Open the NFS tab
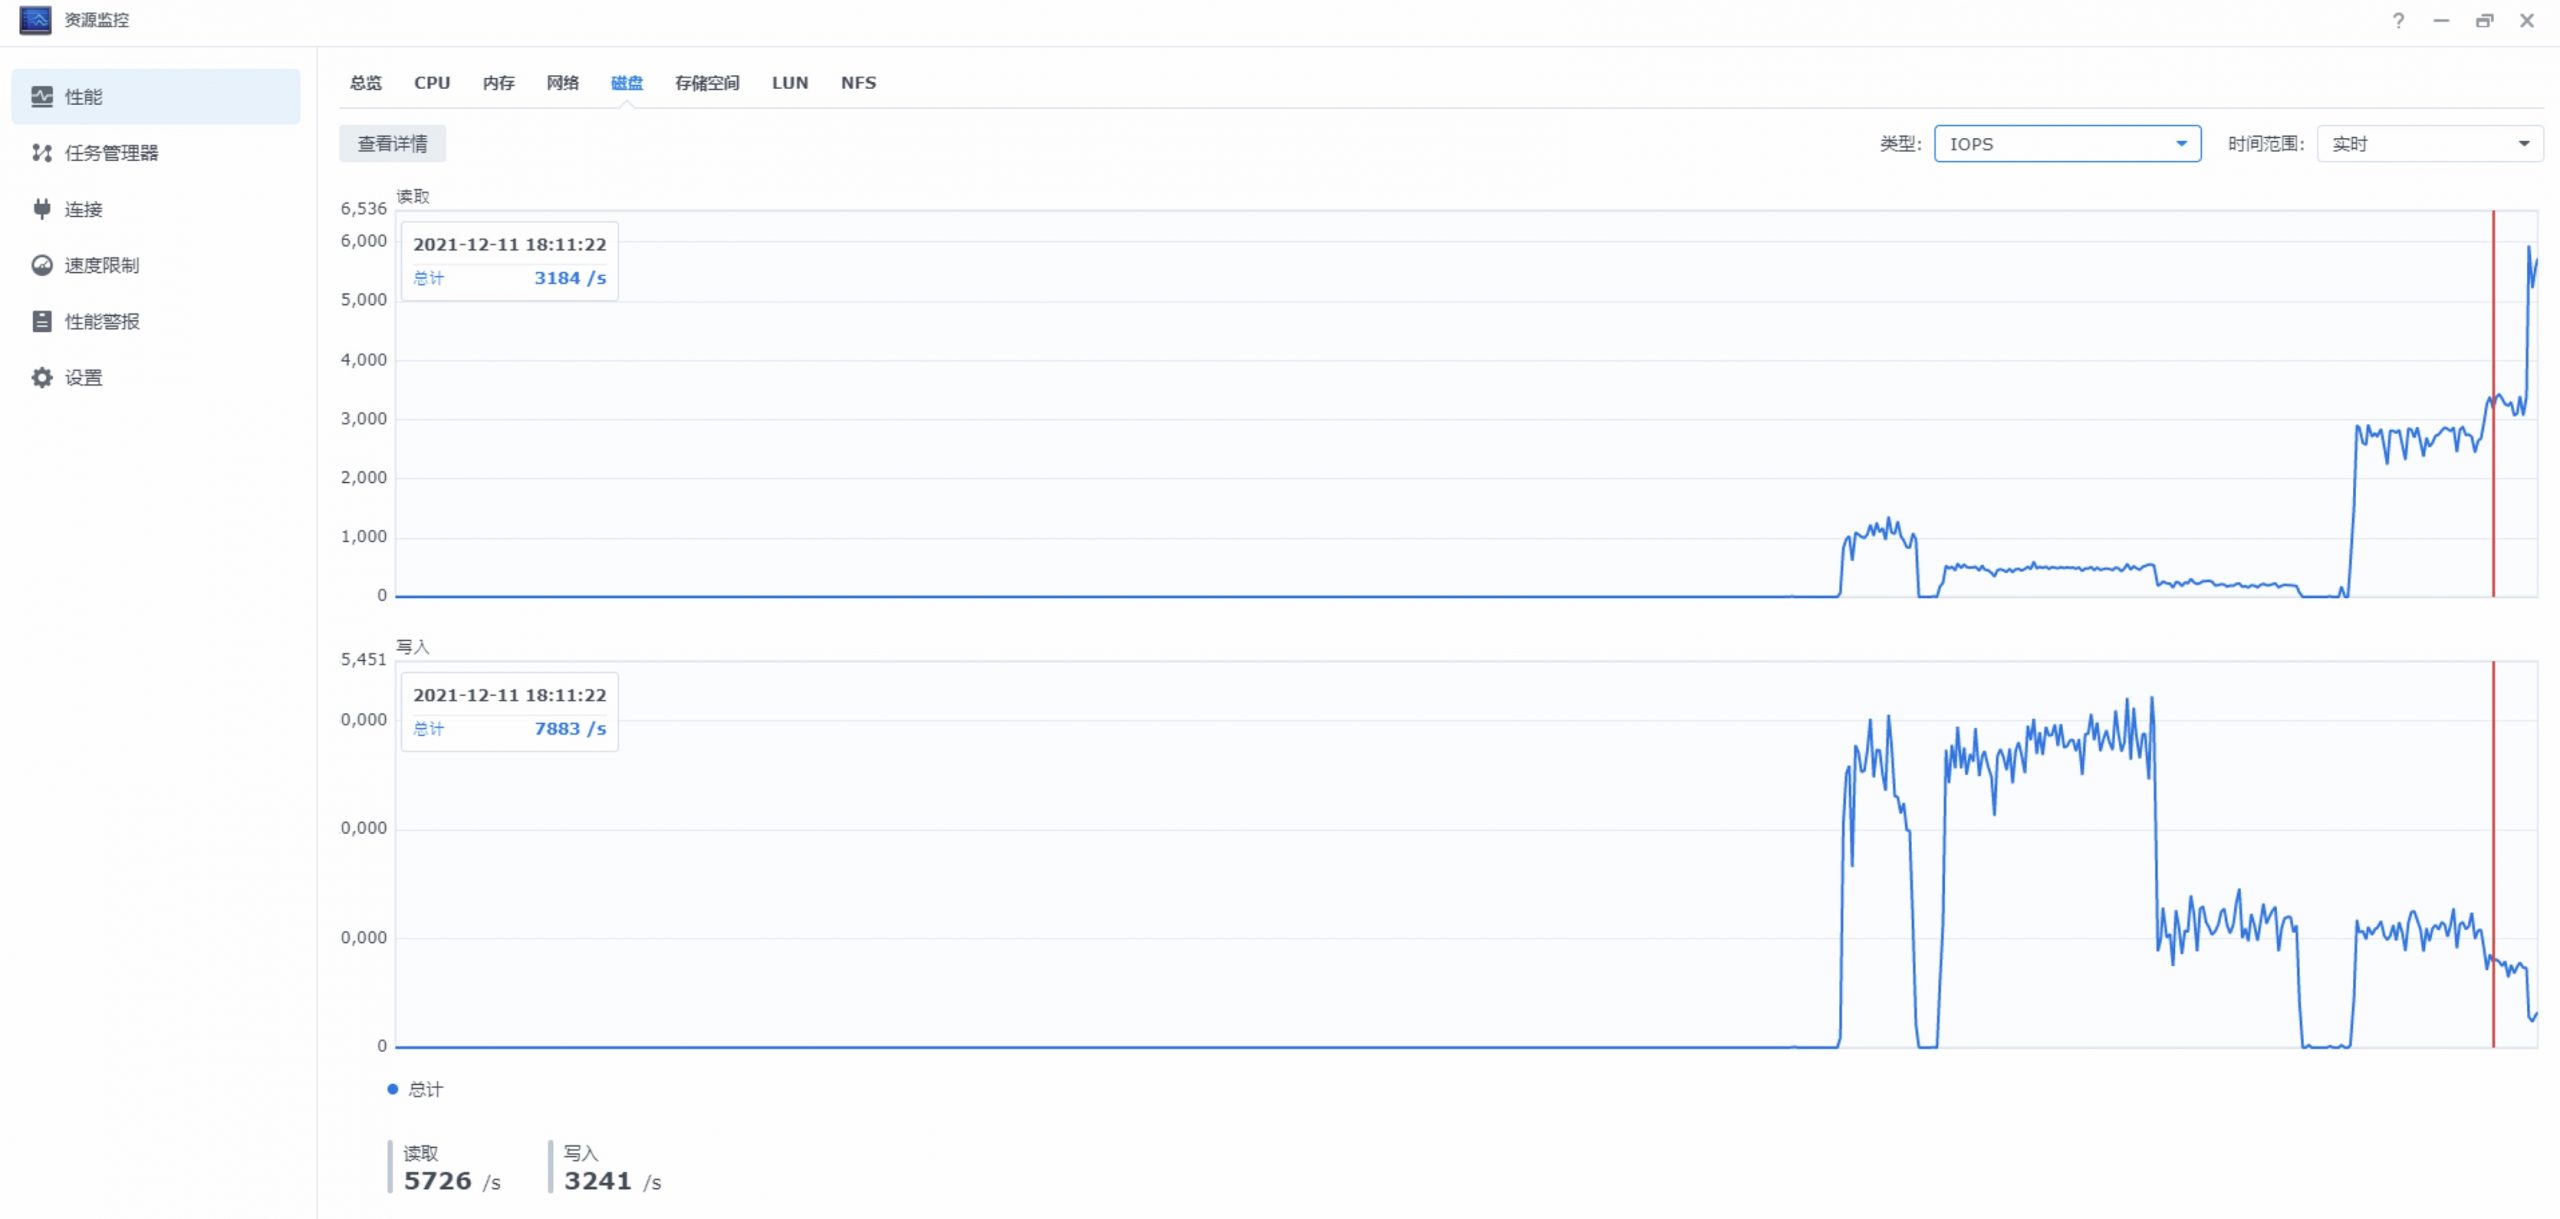The image size is (2560, 1219). (858, 83)
